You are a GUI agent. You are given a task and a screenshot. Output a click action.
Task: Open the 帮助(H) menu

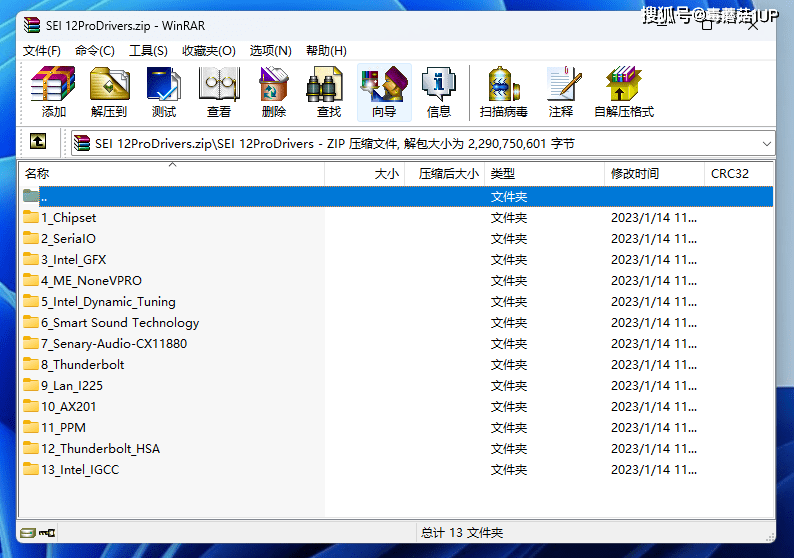(x=326, y=51)
